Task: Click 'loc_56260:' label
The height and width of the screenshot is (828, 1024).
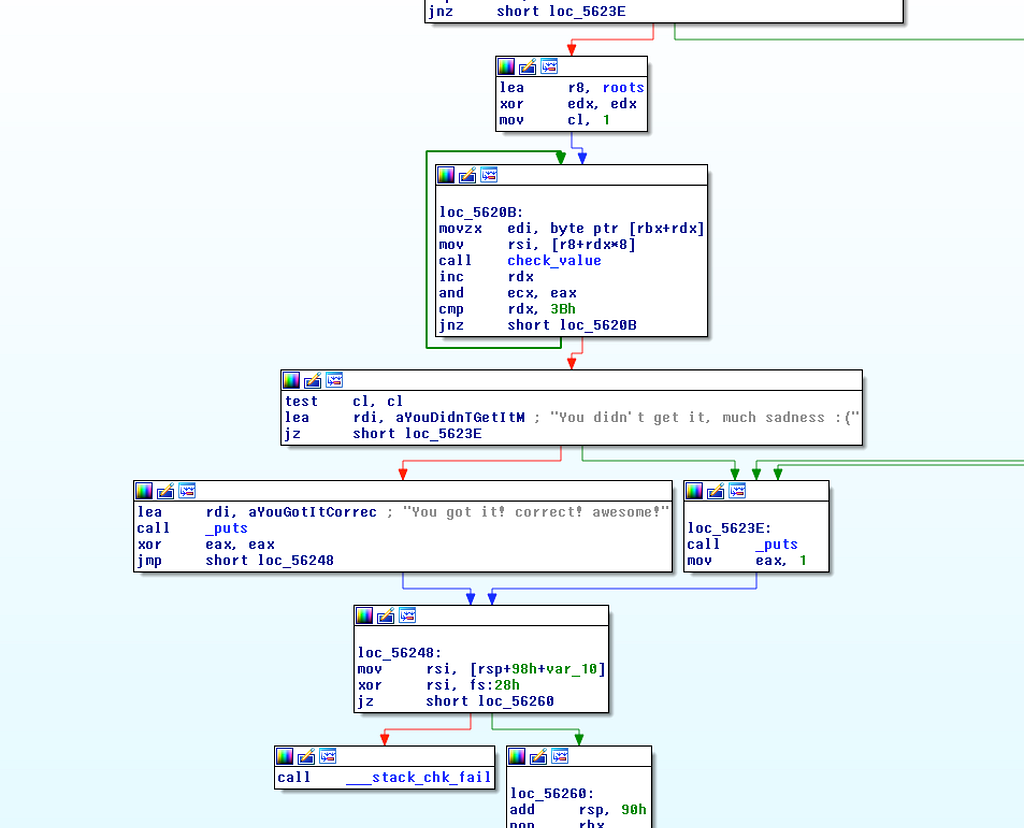Action: [552, 793]
